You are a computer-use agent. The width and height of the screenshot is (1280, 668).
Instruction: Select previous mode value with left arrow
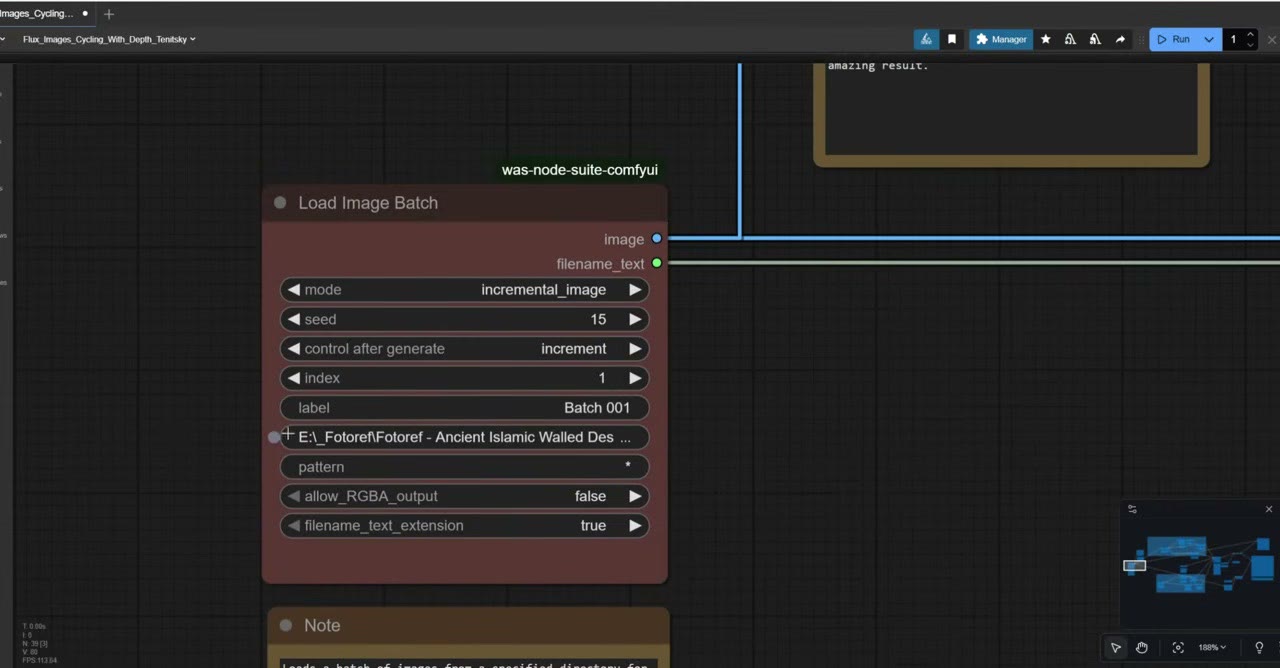click(x=293, y=290)
